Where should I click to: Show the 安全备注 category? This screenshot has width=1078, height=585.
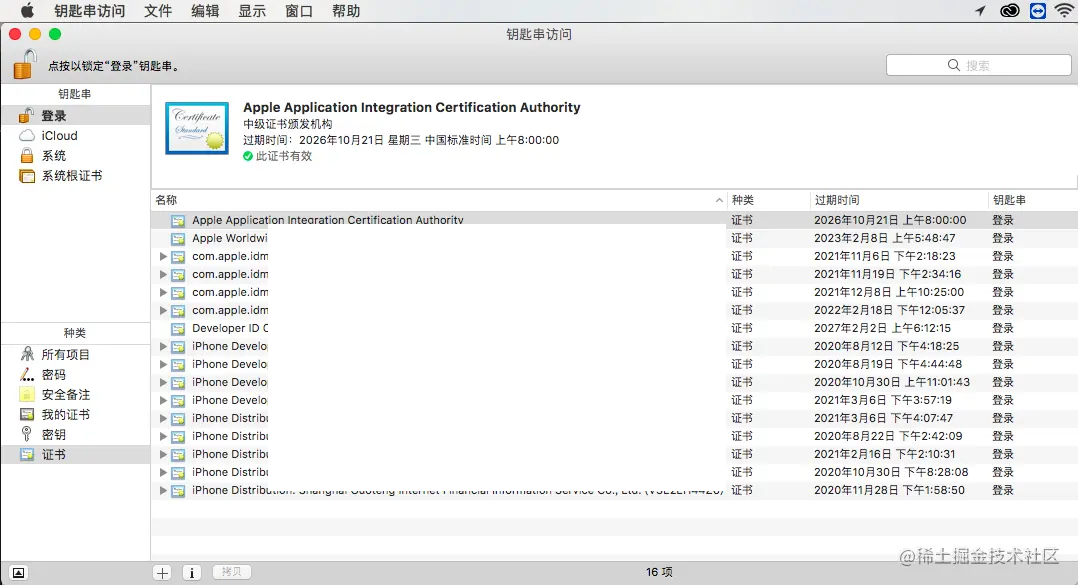(x=76, y=394)
